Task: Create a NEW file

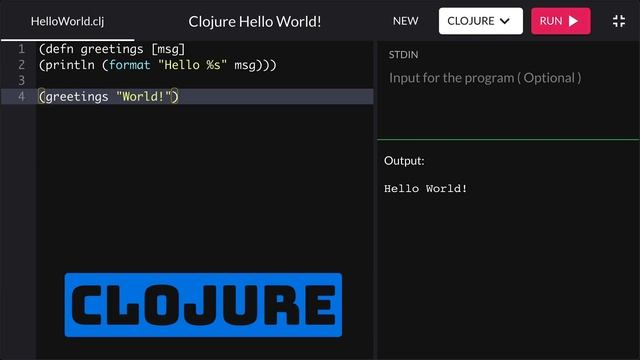Action: pos(405,21)
